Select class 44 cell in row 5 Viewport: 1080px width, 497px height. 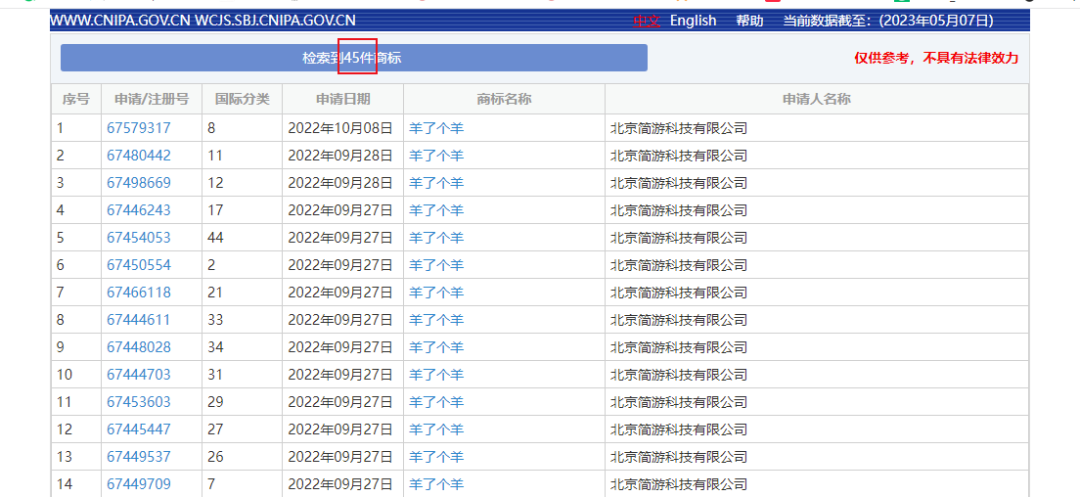coord(242,237)
